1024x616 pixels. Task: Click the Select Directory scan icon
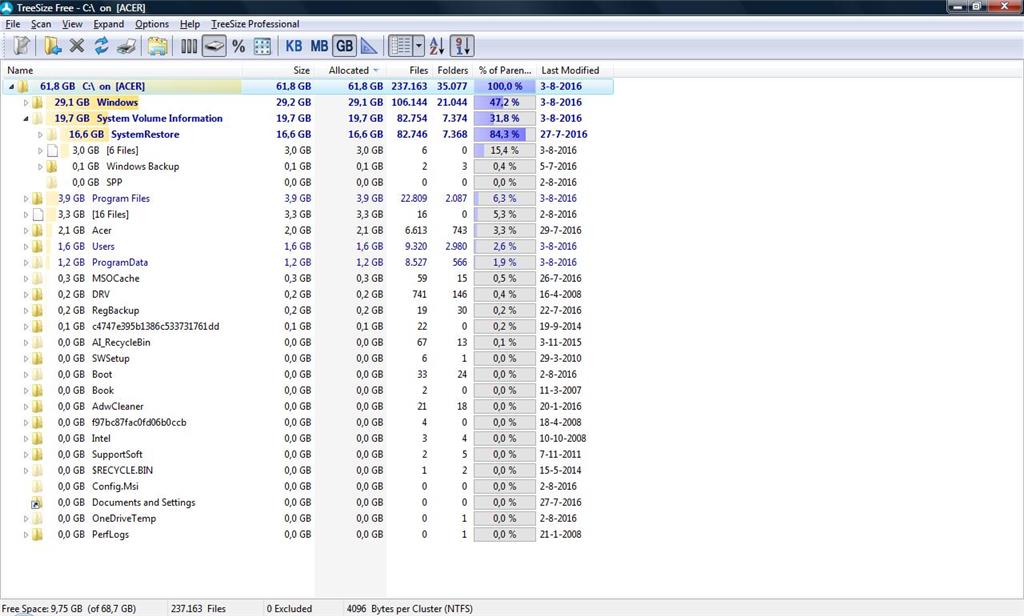[x=22, y=46]
